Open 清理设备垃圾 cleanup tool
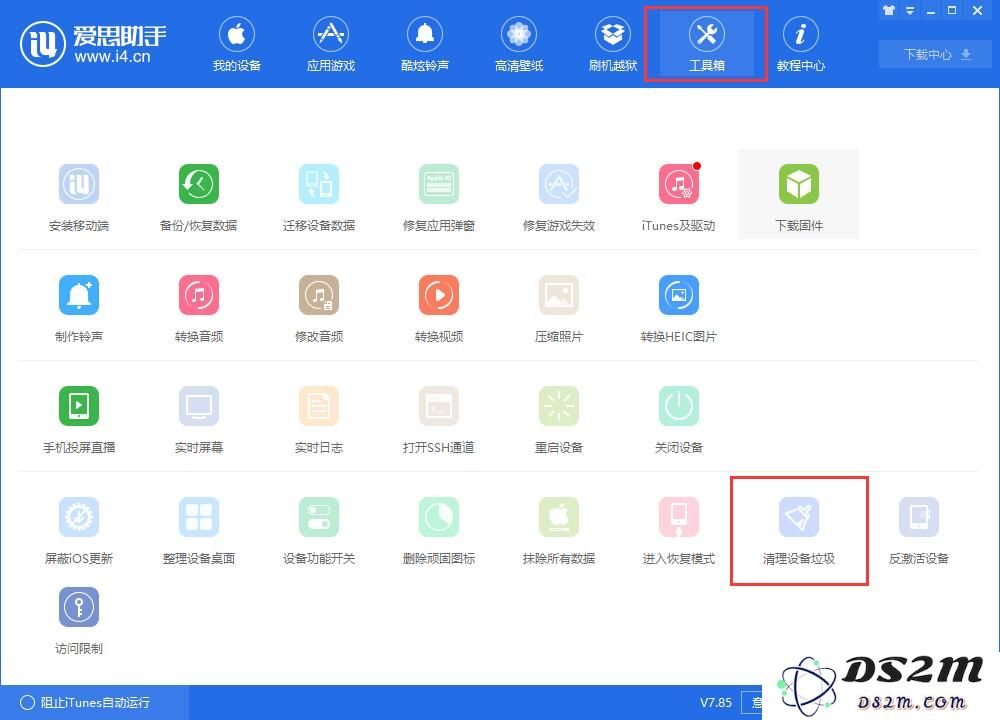The height and width of the screenshot is (720, 1000). click(x=798, y=531)
